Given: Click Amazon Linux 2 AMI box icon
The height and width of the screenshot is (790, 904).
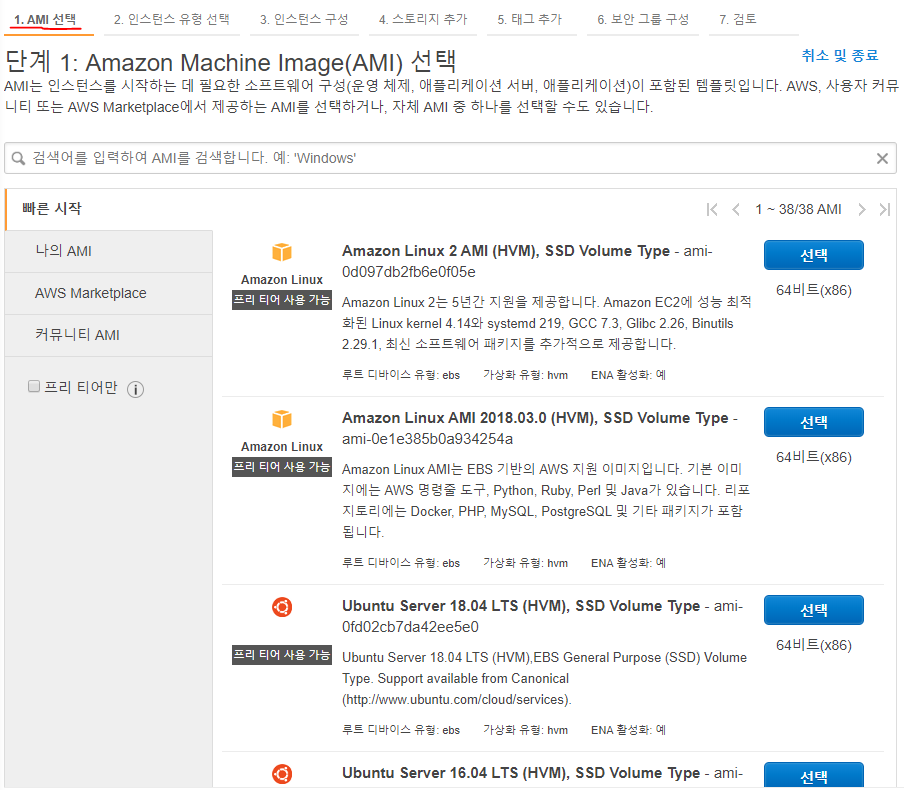Looking at the screenshot, I should click(282, 252).
